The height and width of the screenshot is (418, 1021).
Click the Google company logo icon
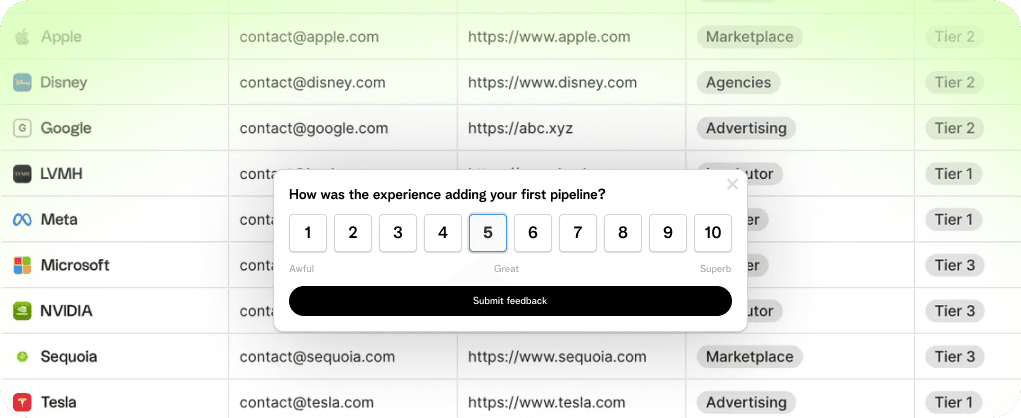pos(22,128)
